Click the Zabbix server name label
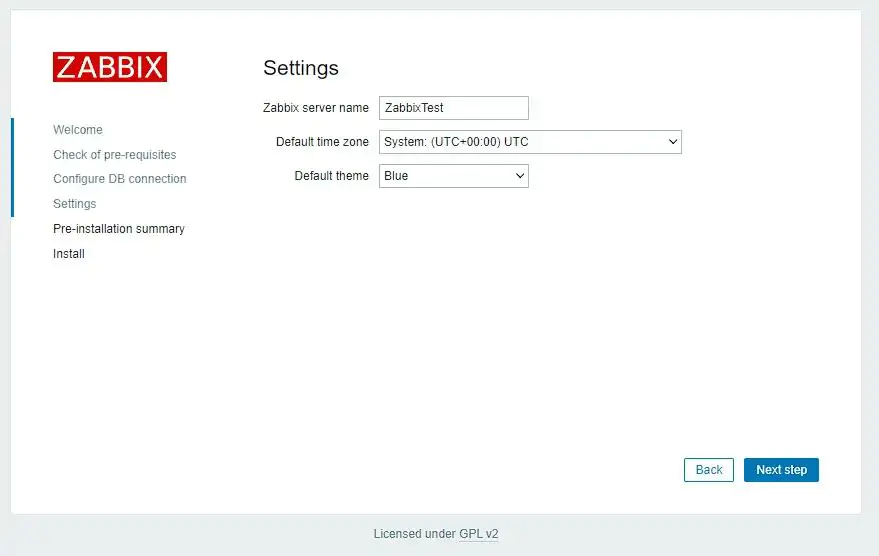Screen dimensions: 879x556 pyautogui.click(x=316, y=108)
